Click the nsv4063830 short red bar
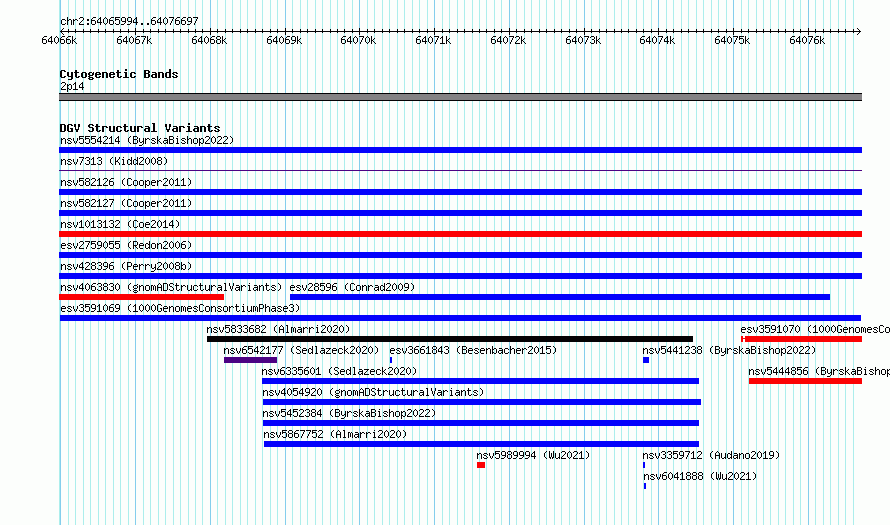890x525 pixels. tap(141, 297)
